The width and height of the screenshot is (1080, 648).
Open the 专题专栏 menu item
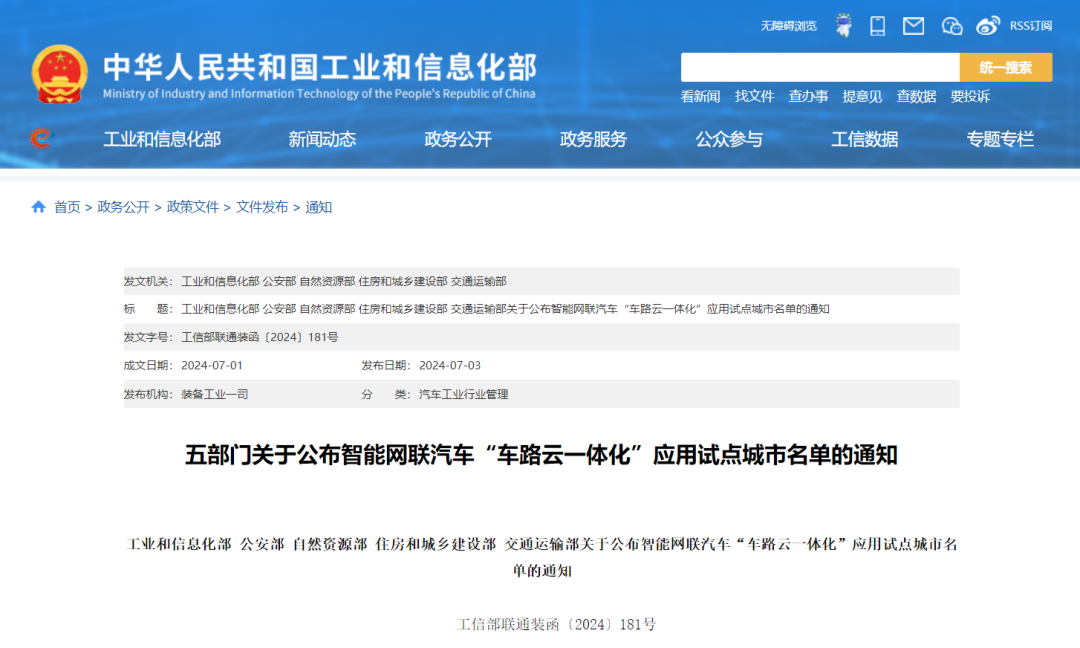pos(1000,139)
